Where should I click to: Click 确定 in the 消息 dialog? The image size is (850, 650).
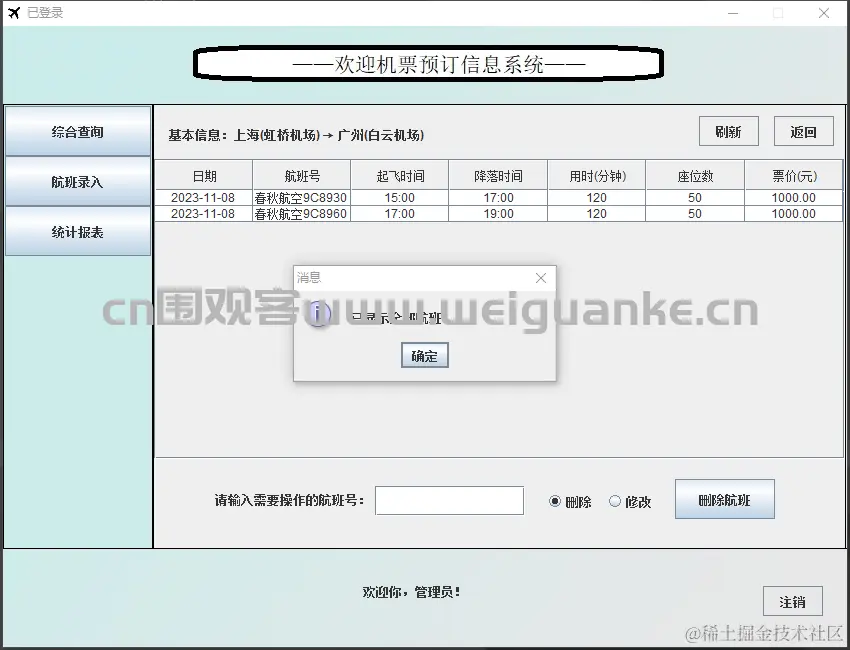pyautogui.click(x=424, y=356)
